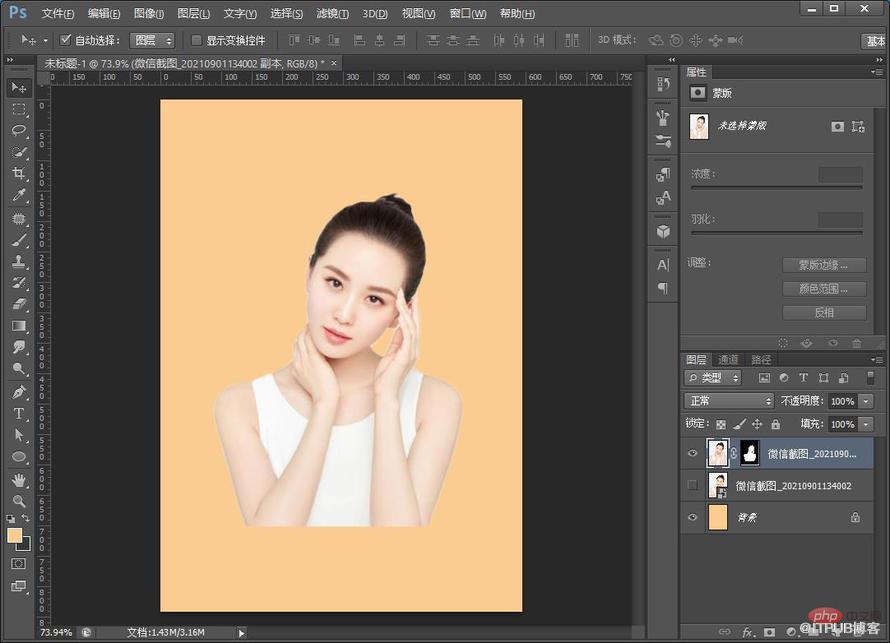The image size is (890, 643).
Task: Select the Eraser tool
Action: tap(19, 304)
